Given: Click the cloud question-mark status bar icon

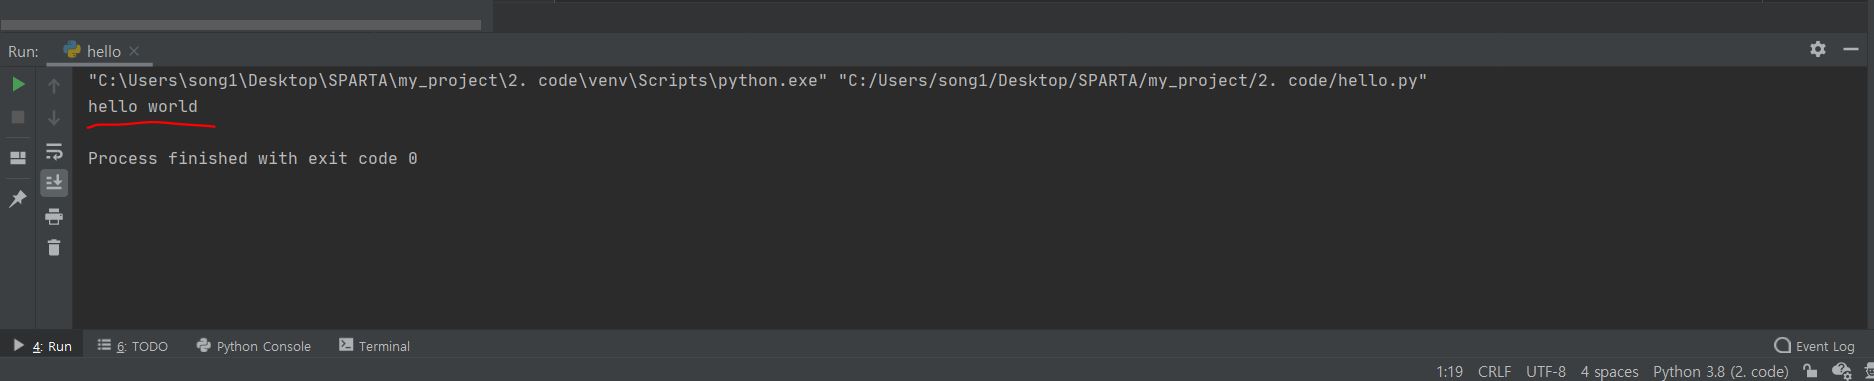Looking at the screenshot, I should (x=1842, y=371).
